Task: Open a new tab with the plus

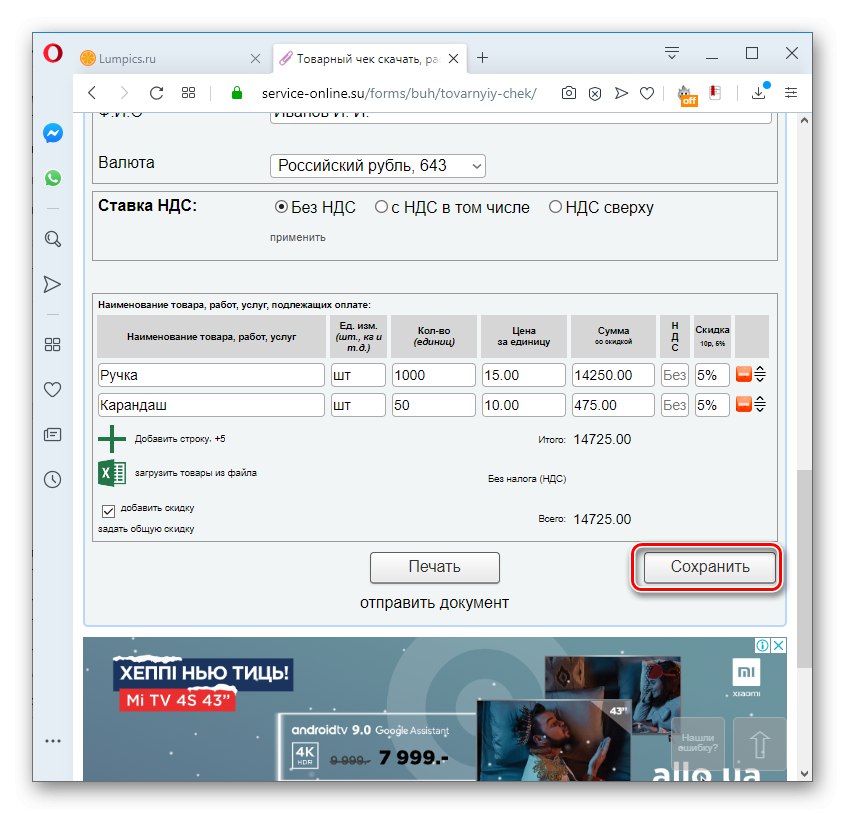Action: [x=482, y=58]
